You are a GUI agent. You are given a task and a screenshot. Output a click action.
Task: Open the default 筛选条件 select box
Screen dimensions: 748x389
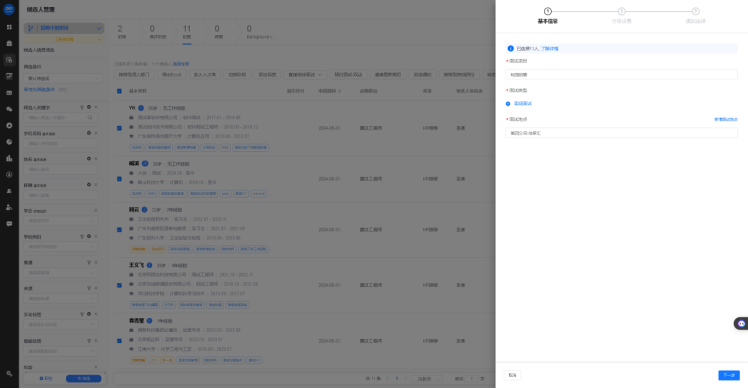62,78
